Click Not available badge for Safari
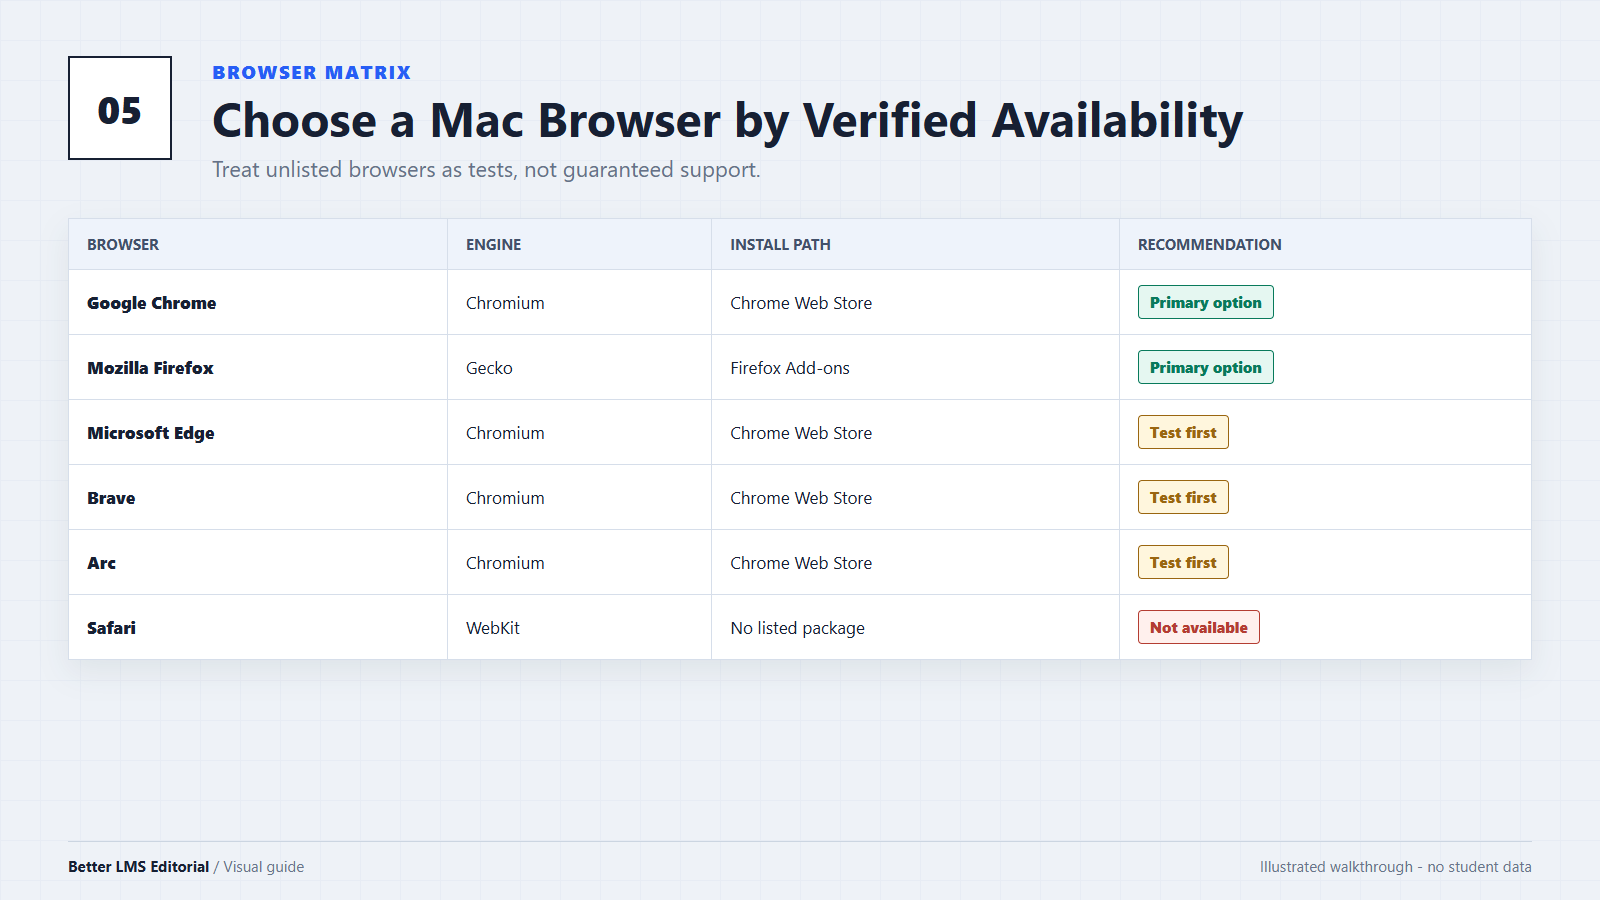The width and height of the screenshot is (1600, 900). tap(1199, 627)
